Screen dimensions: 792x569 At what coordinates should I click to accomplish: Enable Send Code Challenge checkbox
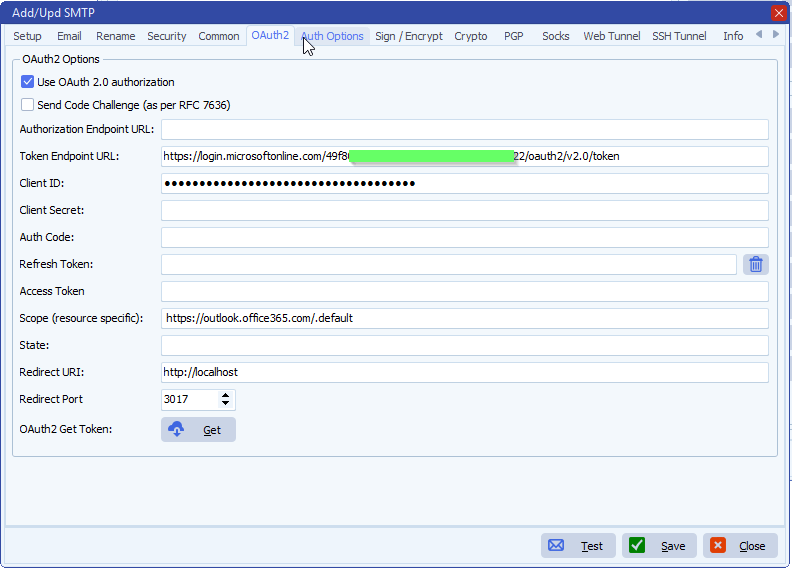27,105
